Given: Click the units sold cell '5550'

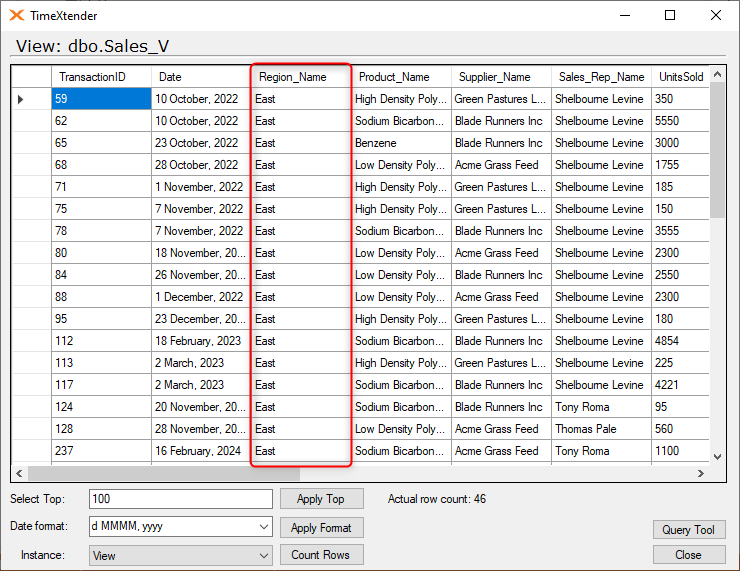Looking at the screenshot, I should point(681,121).
